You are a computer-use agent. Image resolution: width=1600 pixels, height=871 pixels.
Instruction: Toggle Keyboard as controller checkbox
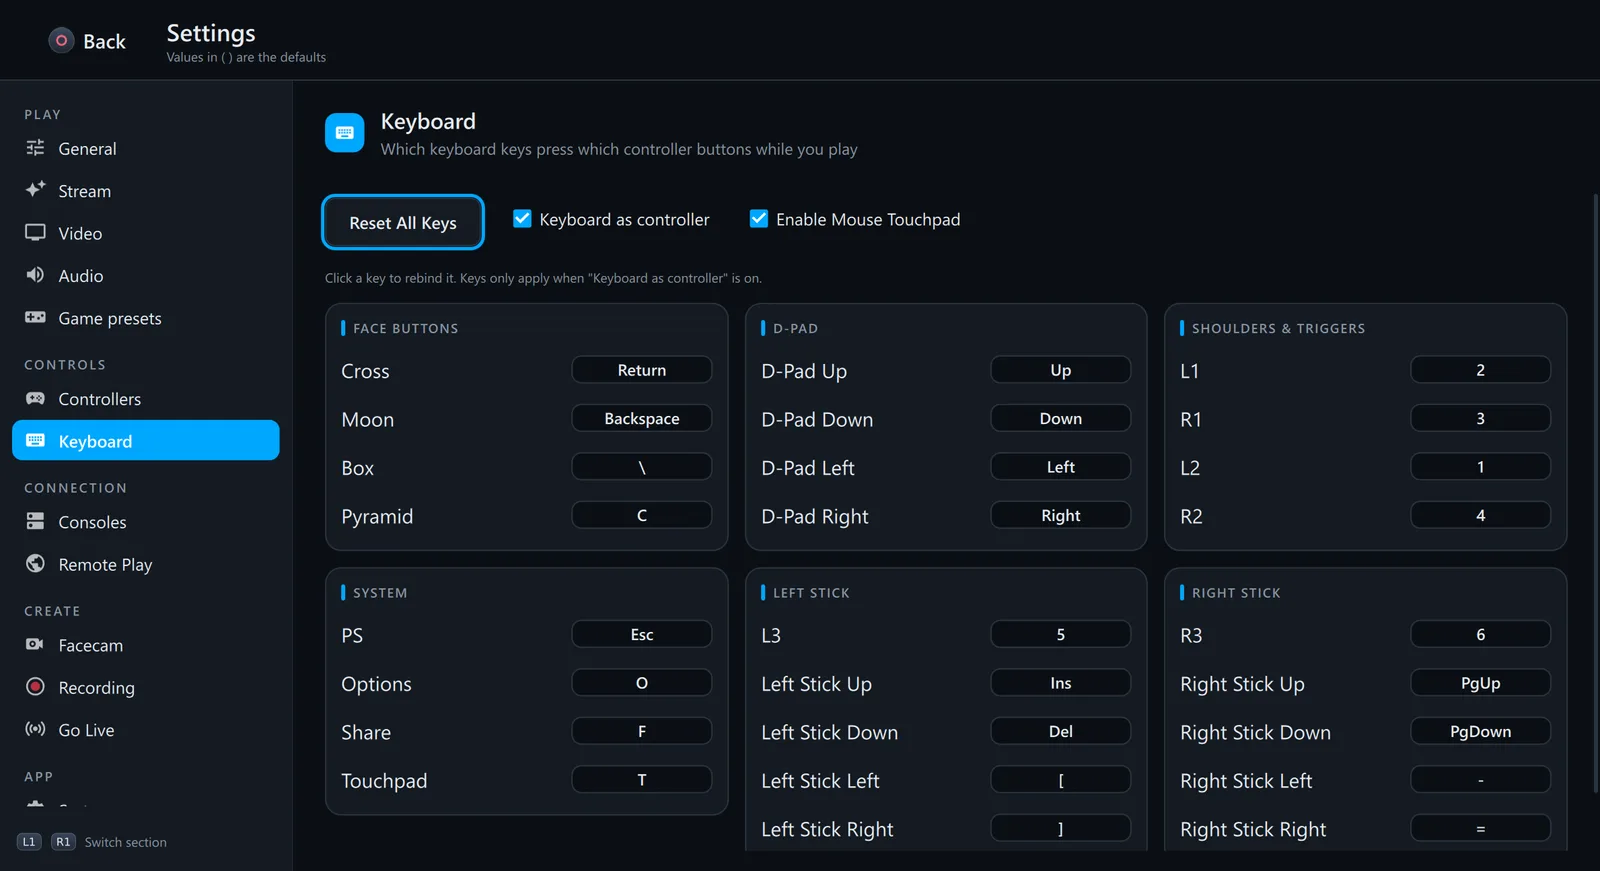(x=522, y=218)
